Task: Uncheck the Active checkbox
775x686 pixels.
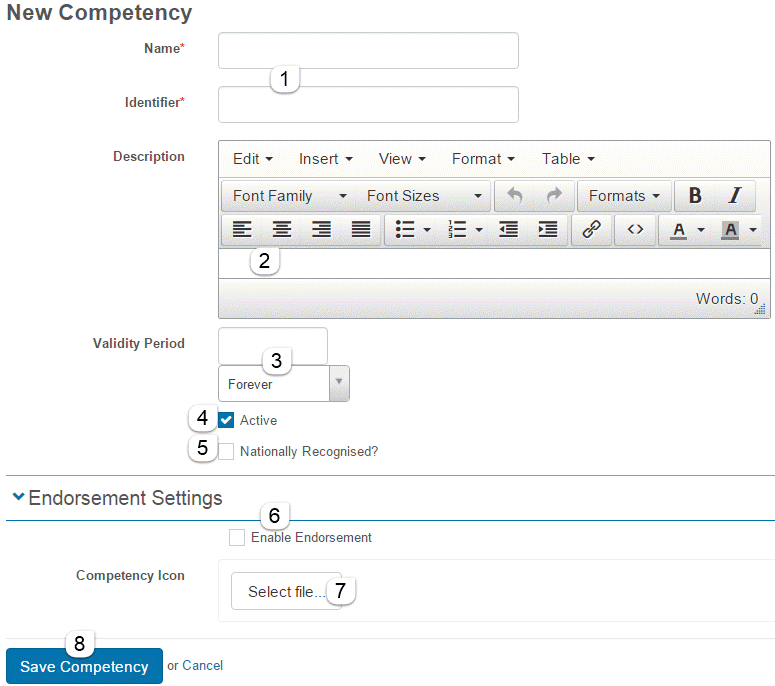Action: (226, 420)
